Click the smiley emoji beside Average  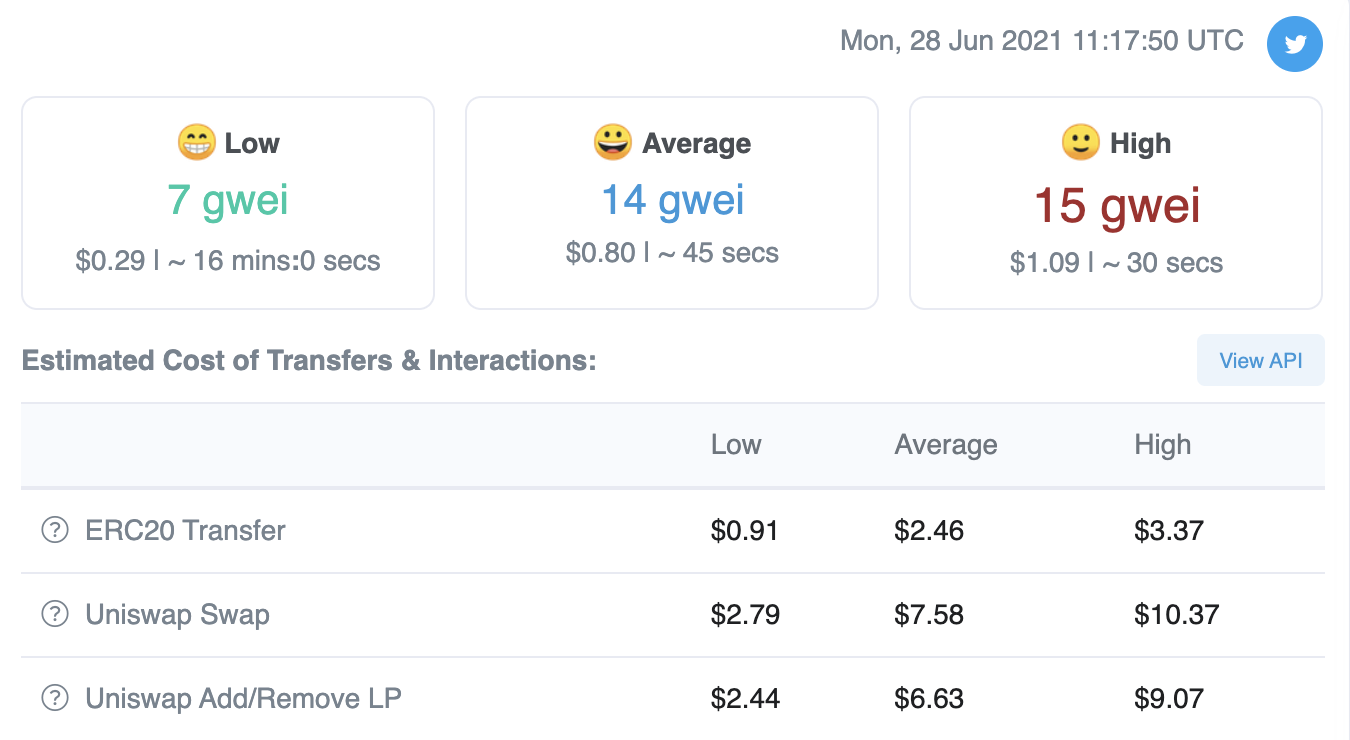613,143
